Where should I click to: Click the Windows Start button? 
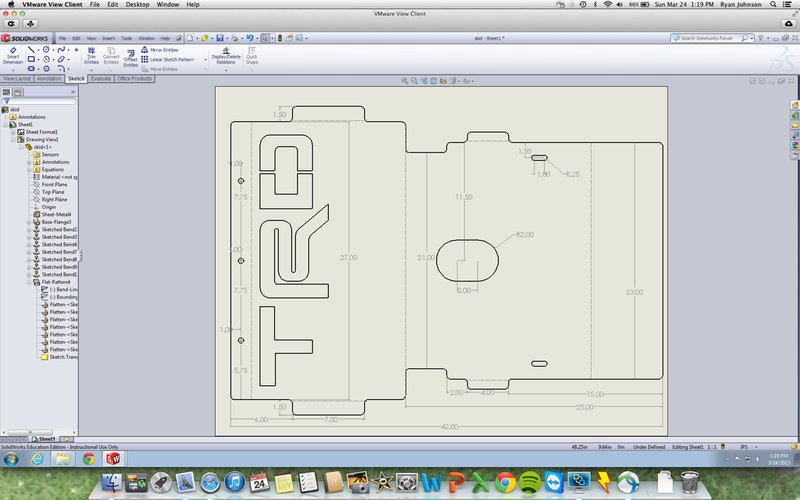click(x=11, y=459)
